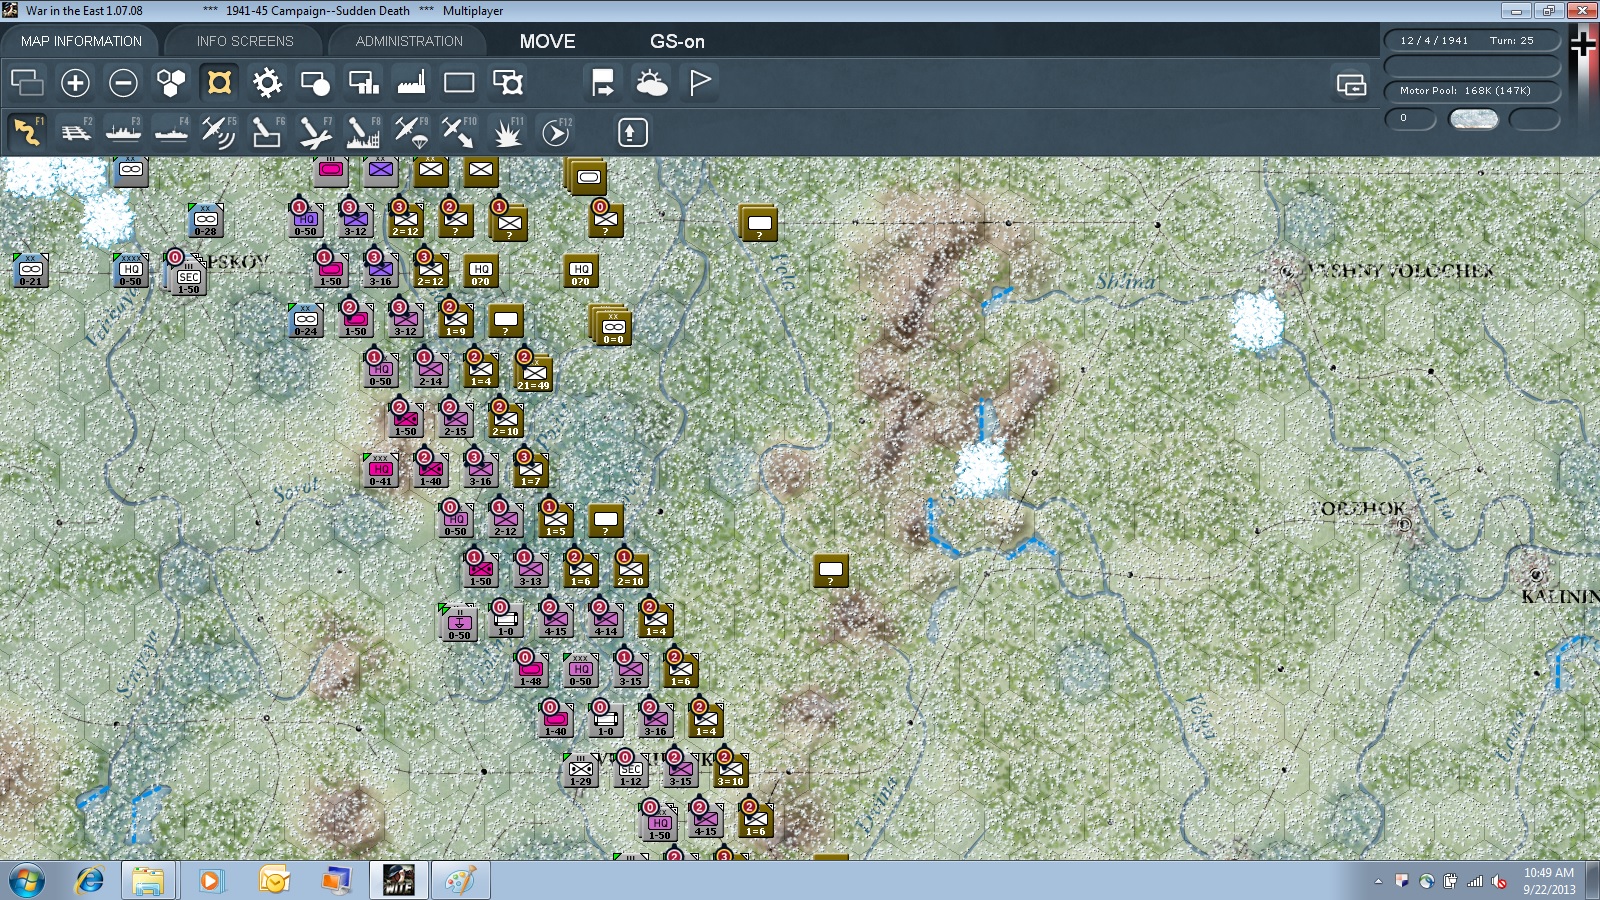Open Windows Explorer folder in taskbar
The width and height of the screenshot is (1600, 900).
[x=148, y=881]
